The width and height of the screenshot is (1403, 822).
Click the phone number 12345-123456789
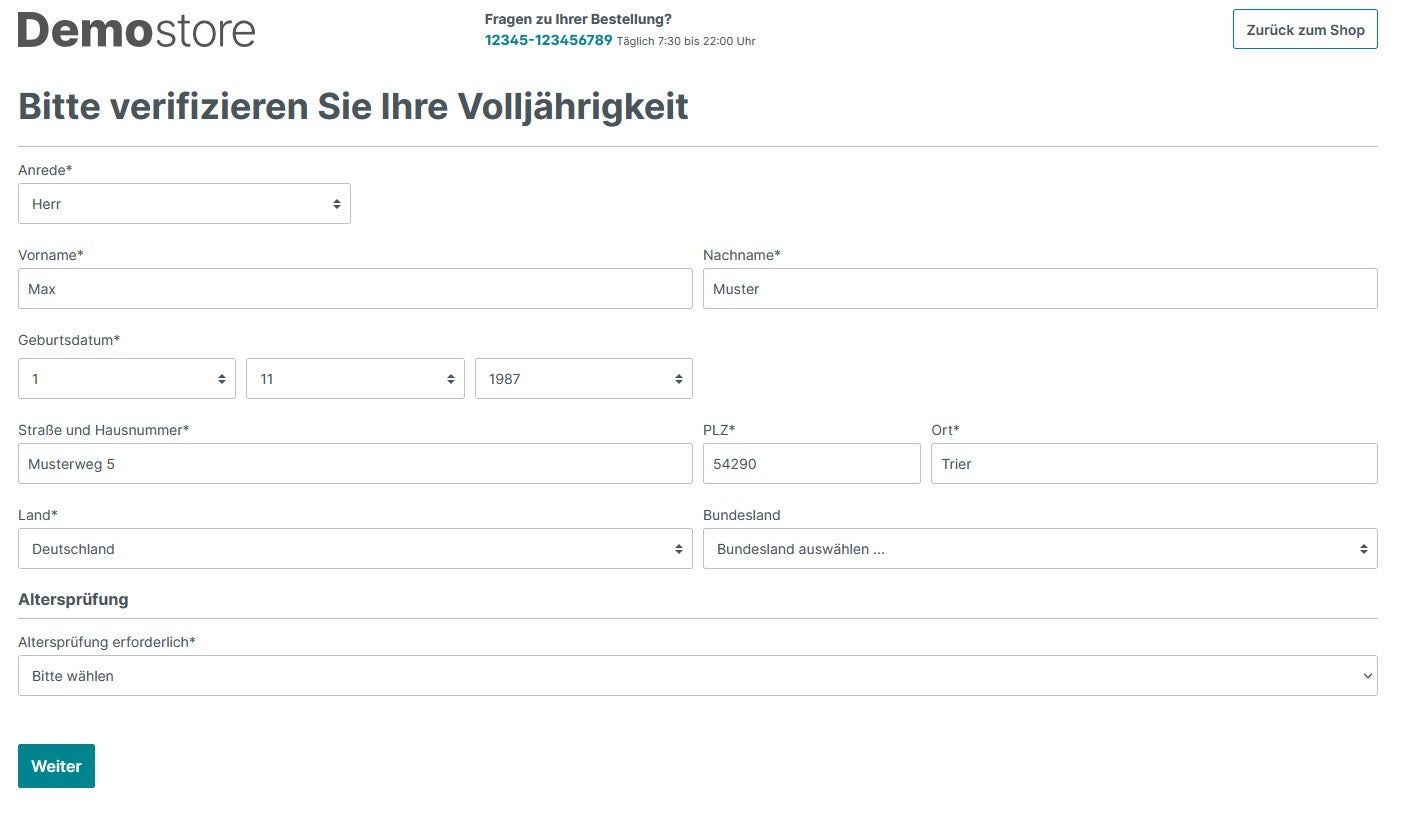548,40
